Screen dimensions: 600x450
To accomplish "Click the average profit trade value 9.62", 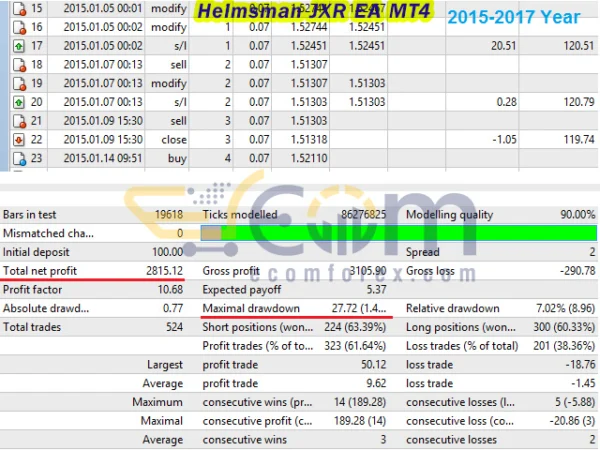I will click(x=377, y=383).
